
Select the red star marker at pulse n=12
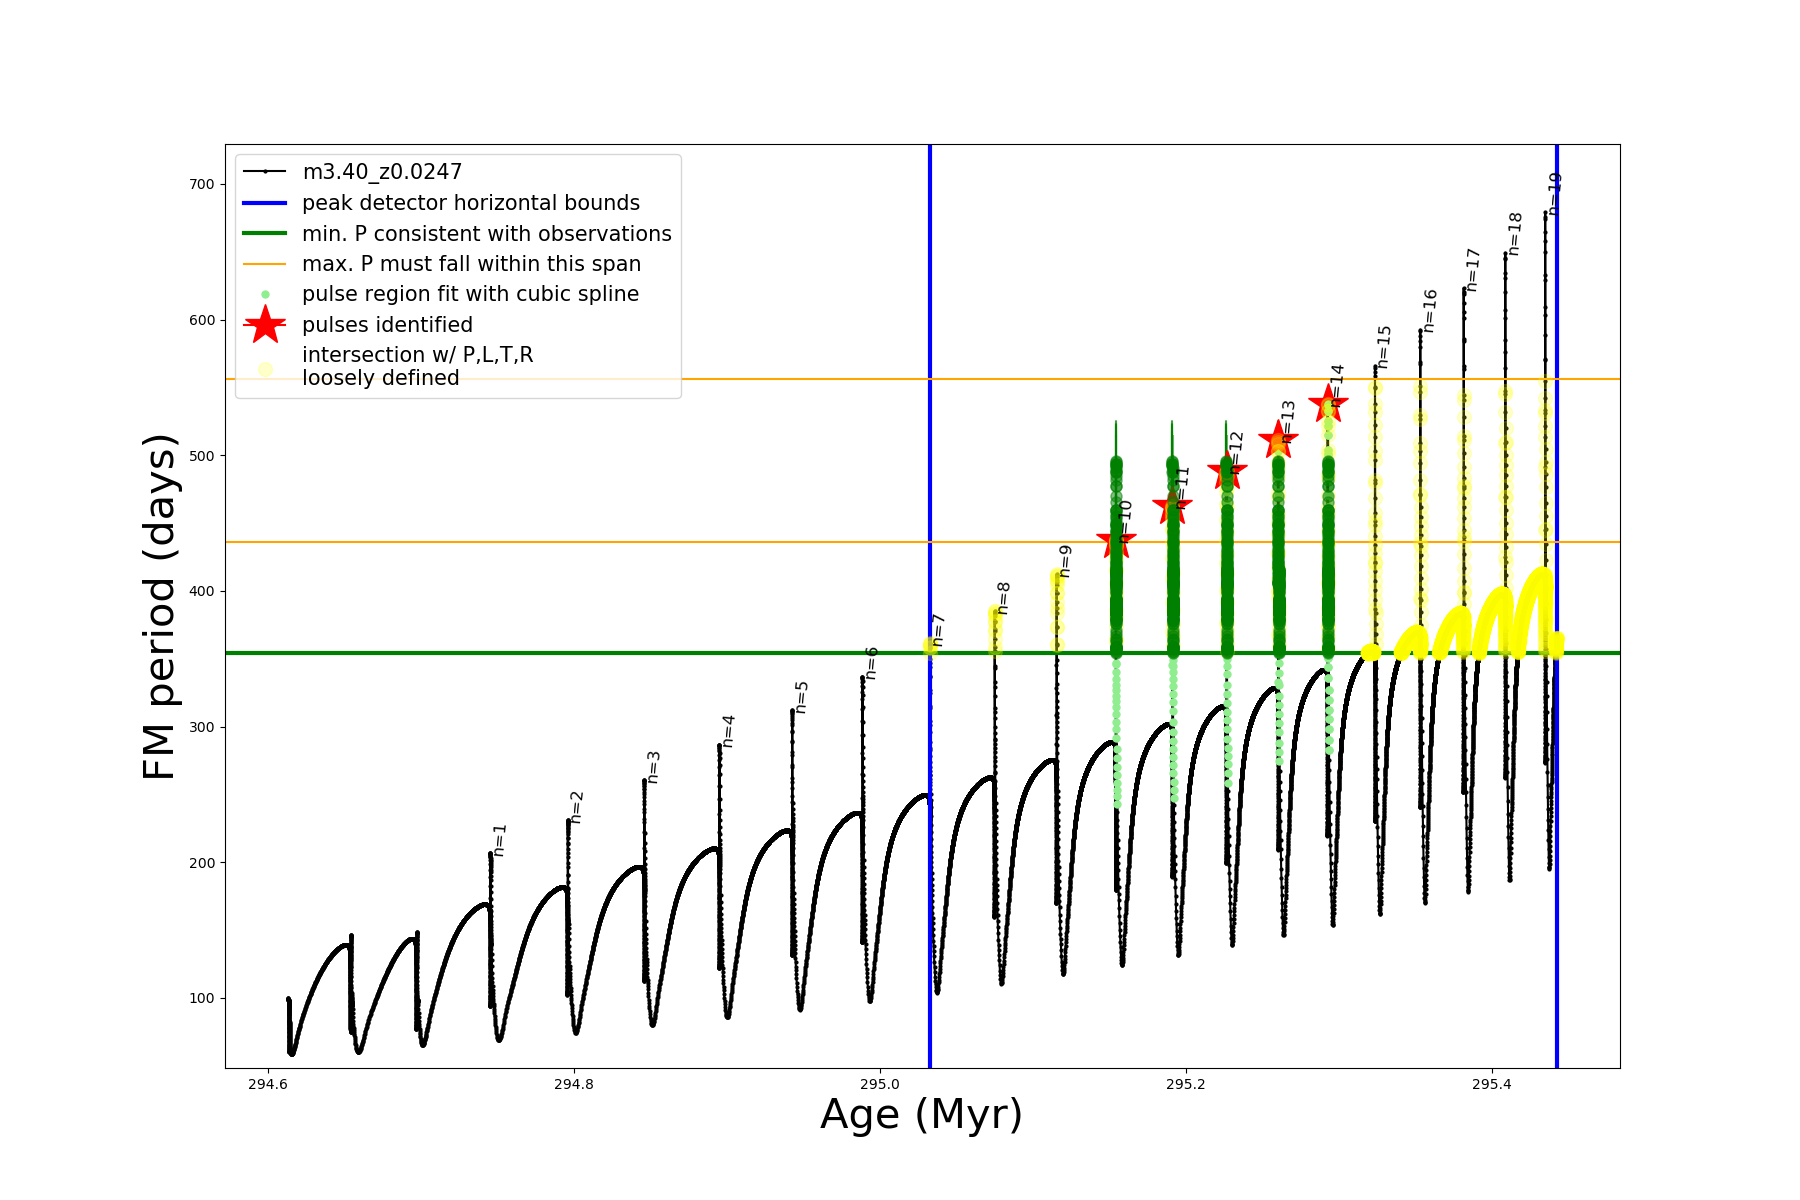click(1227, 472)
